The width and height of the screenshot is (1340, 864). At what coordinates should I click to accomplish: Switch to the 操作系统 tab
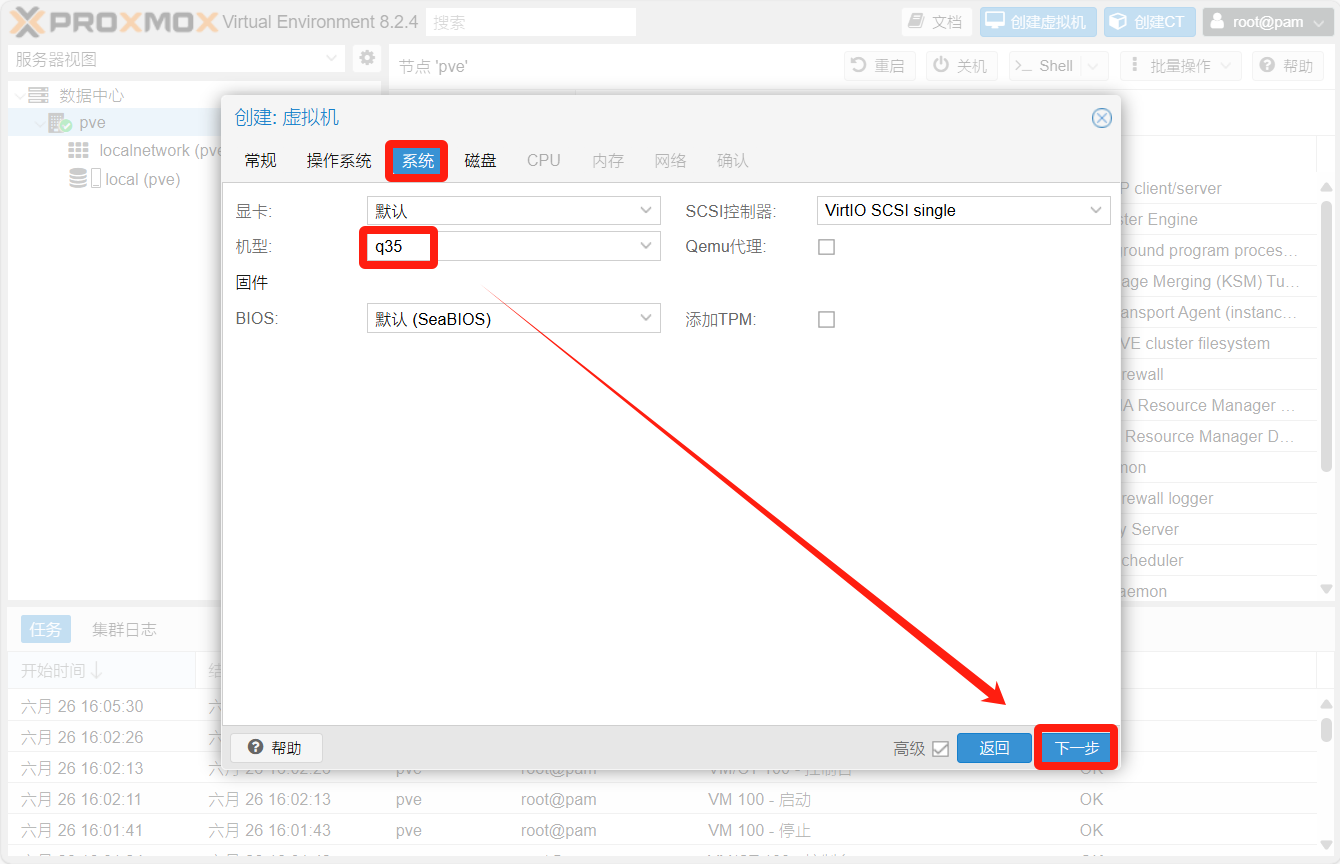[338, 161]
